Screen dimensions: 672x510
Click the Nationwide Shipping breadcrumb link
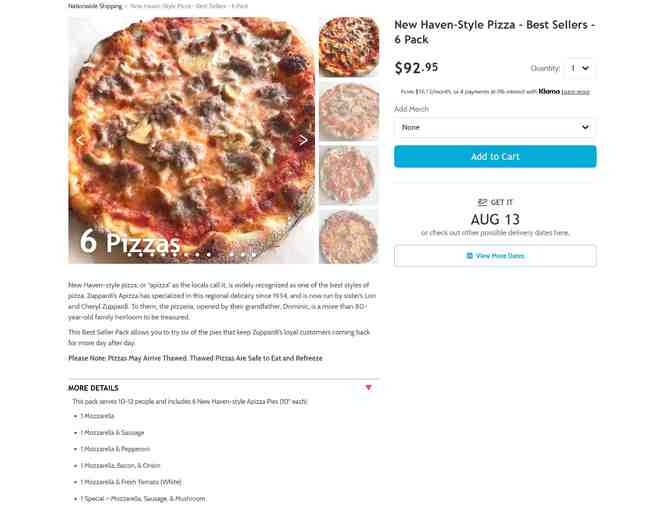pos(95,6)
